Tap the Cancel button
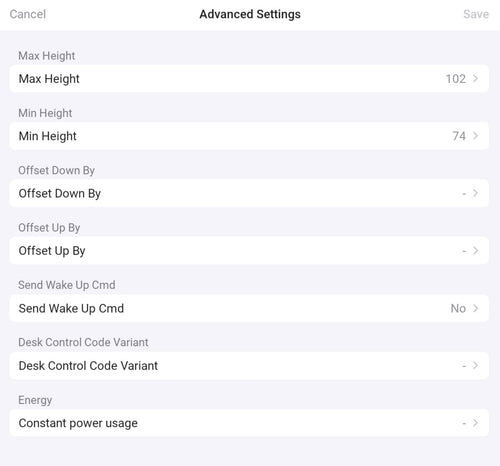The width and height of the screenshot is (500, 466). point(28,14)
